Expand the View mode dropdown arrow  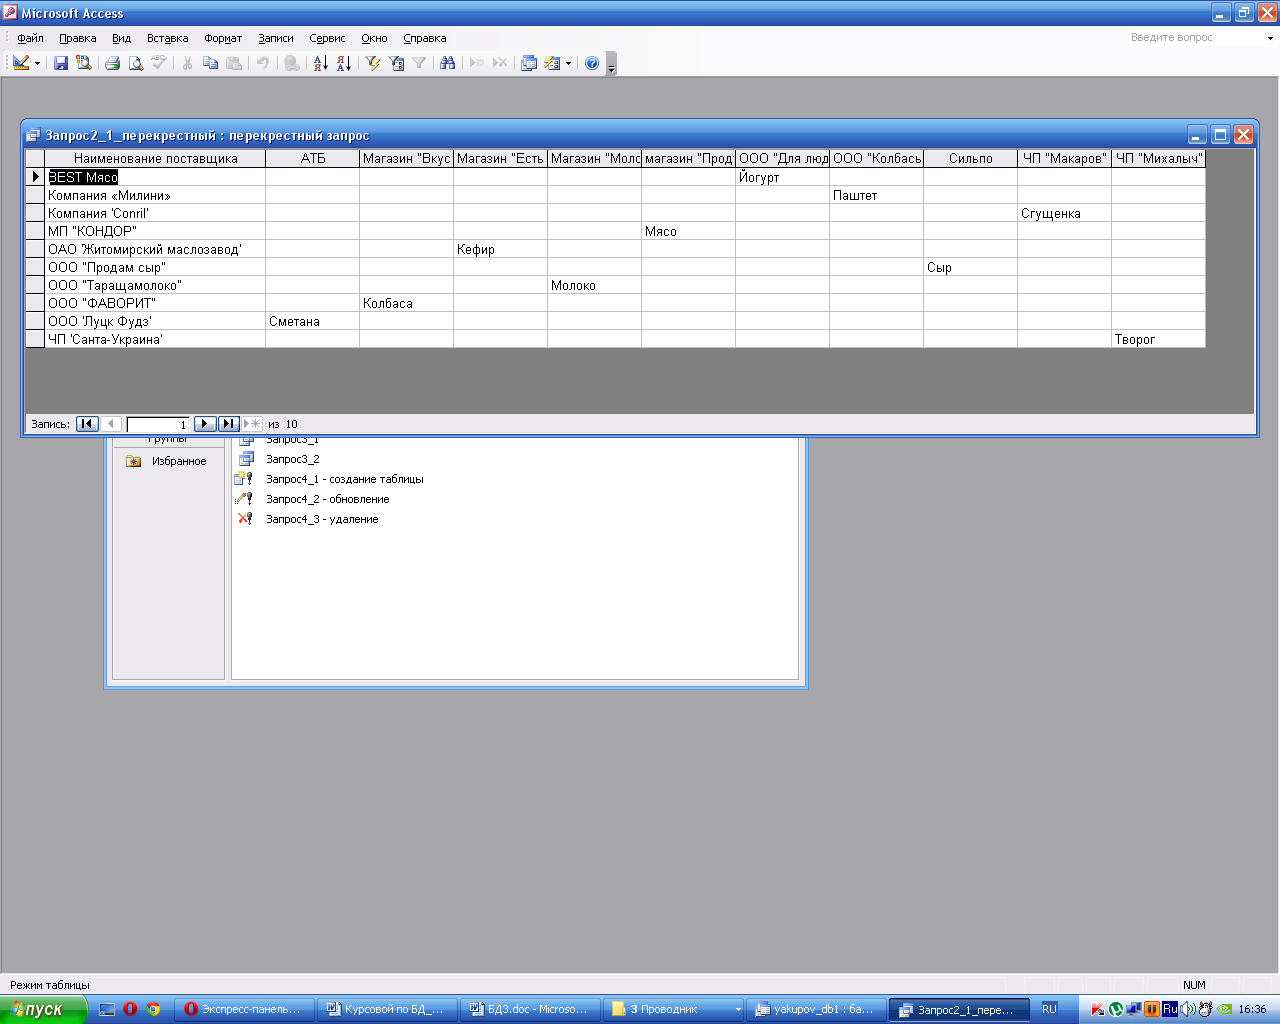pyautogui.click(x=37, y=63)
